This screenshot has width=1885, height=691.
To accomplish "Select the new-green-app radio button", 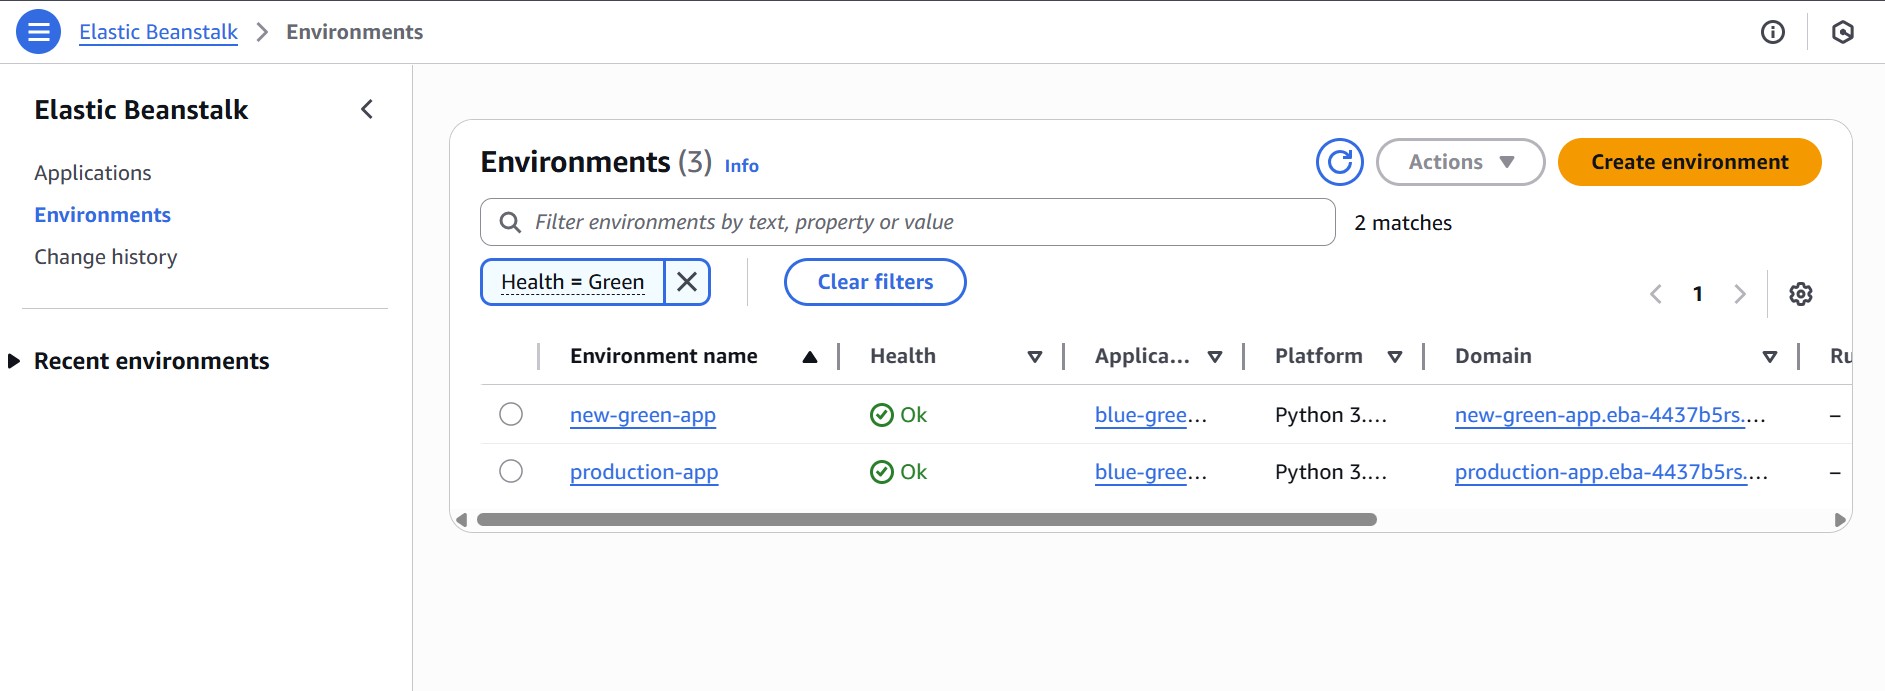I will pyautogui.click(x=511, y=414).
